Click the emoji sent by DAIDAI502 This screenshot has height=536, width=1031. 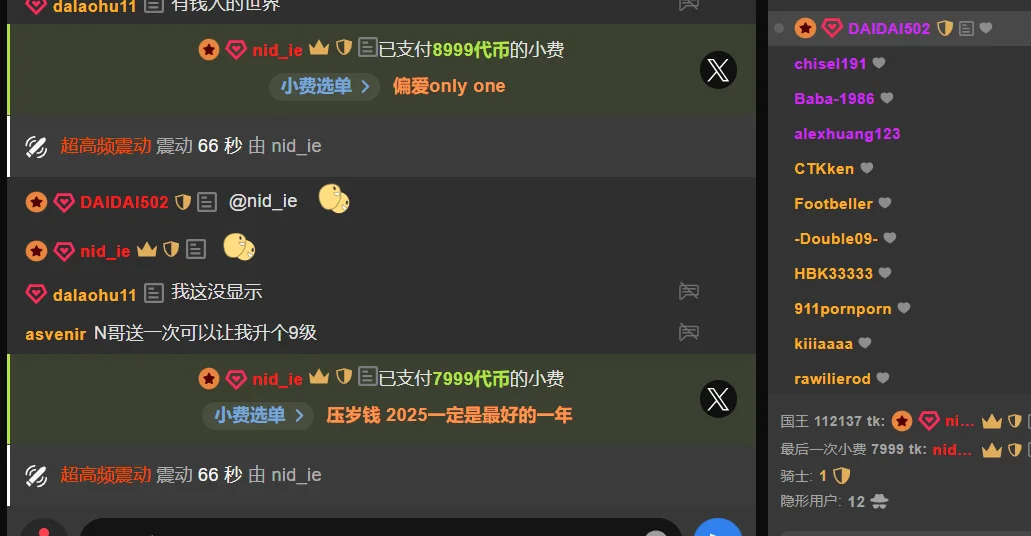[x=334, y=199]
